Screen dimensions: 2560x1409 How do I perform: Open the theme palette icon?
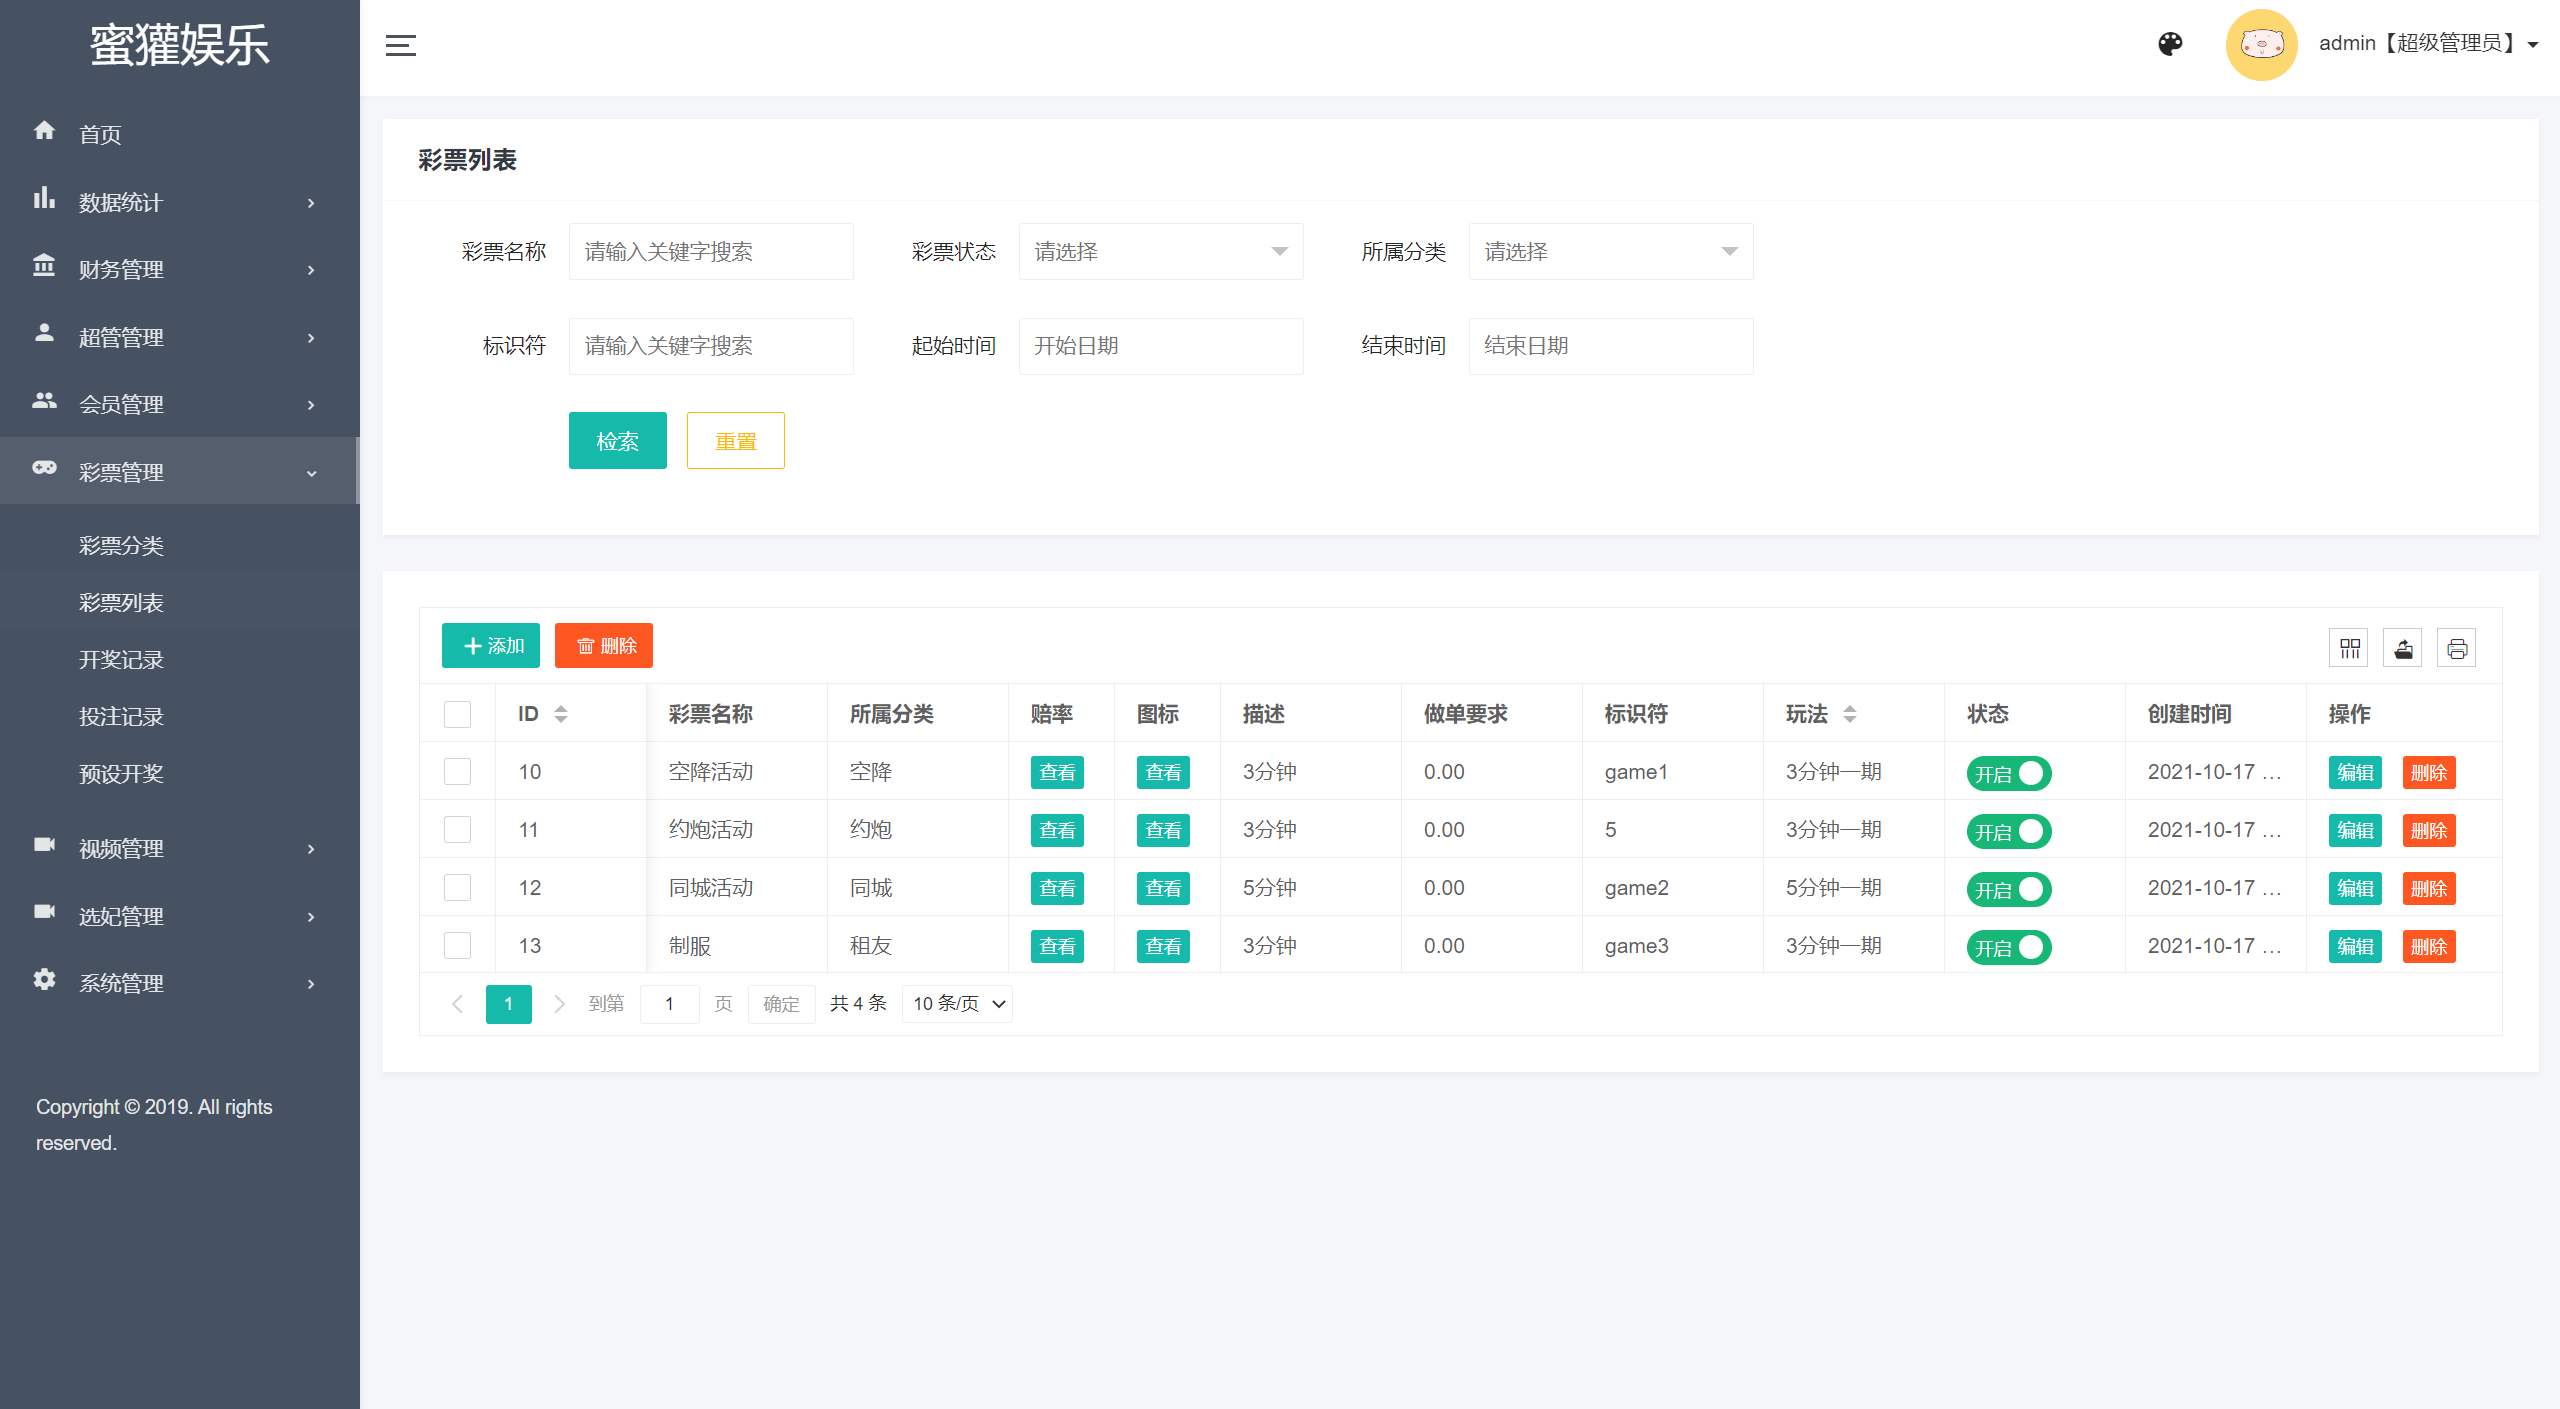(2170, 44)
